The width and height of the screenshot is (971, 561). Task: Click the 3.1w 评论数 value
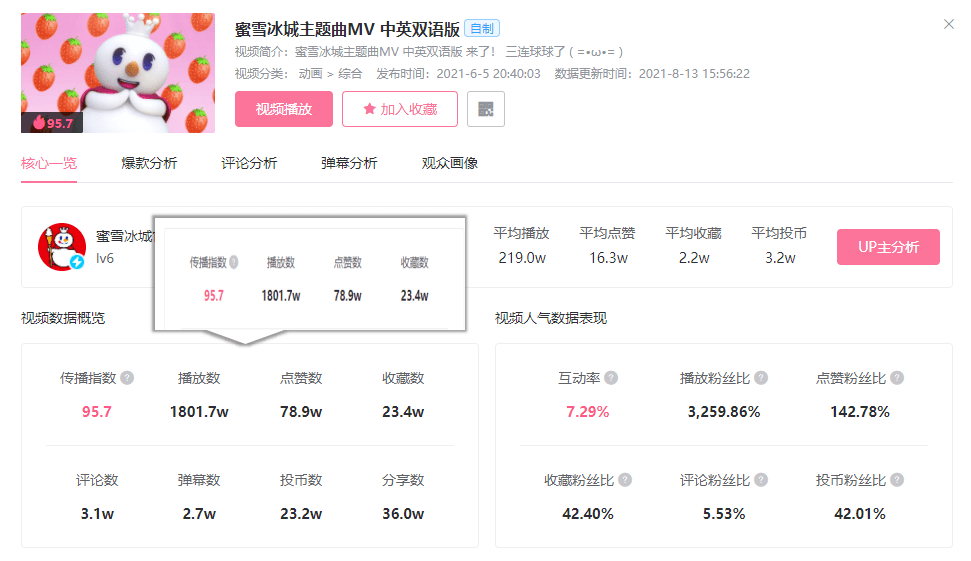pyautogui.click(x=97, y=514)
